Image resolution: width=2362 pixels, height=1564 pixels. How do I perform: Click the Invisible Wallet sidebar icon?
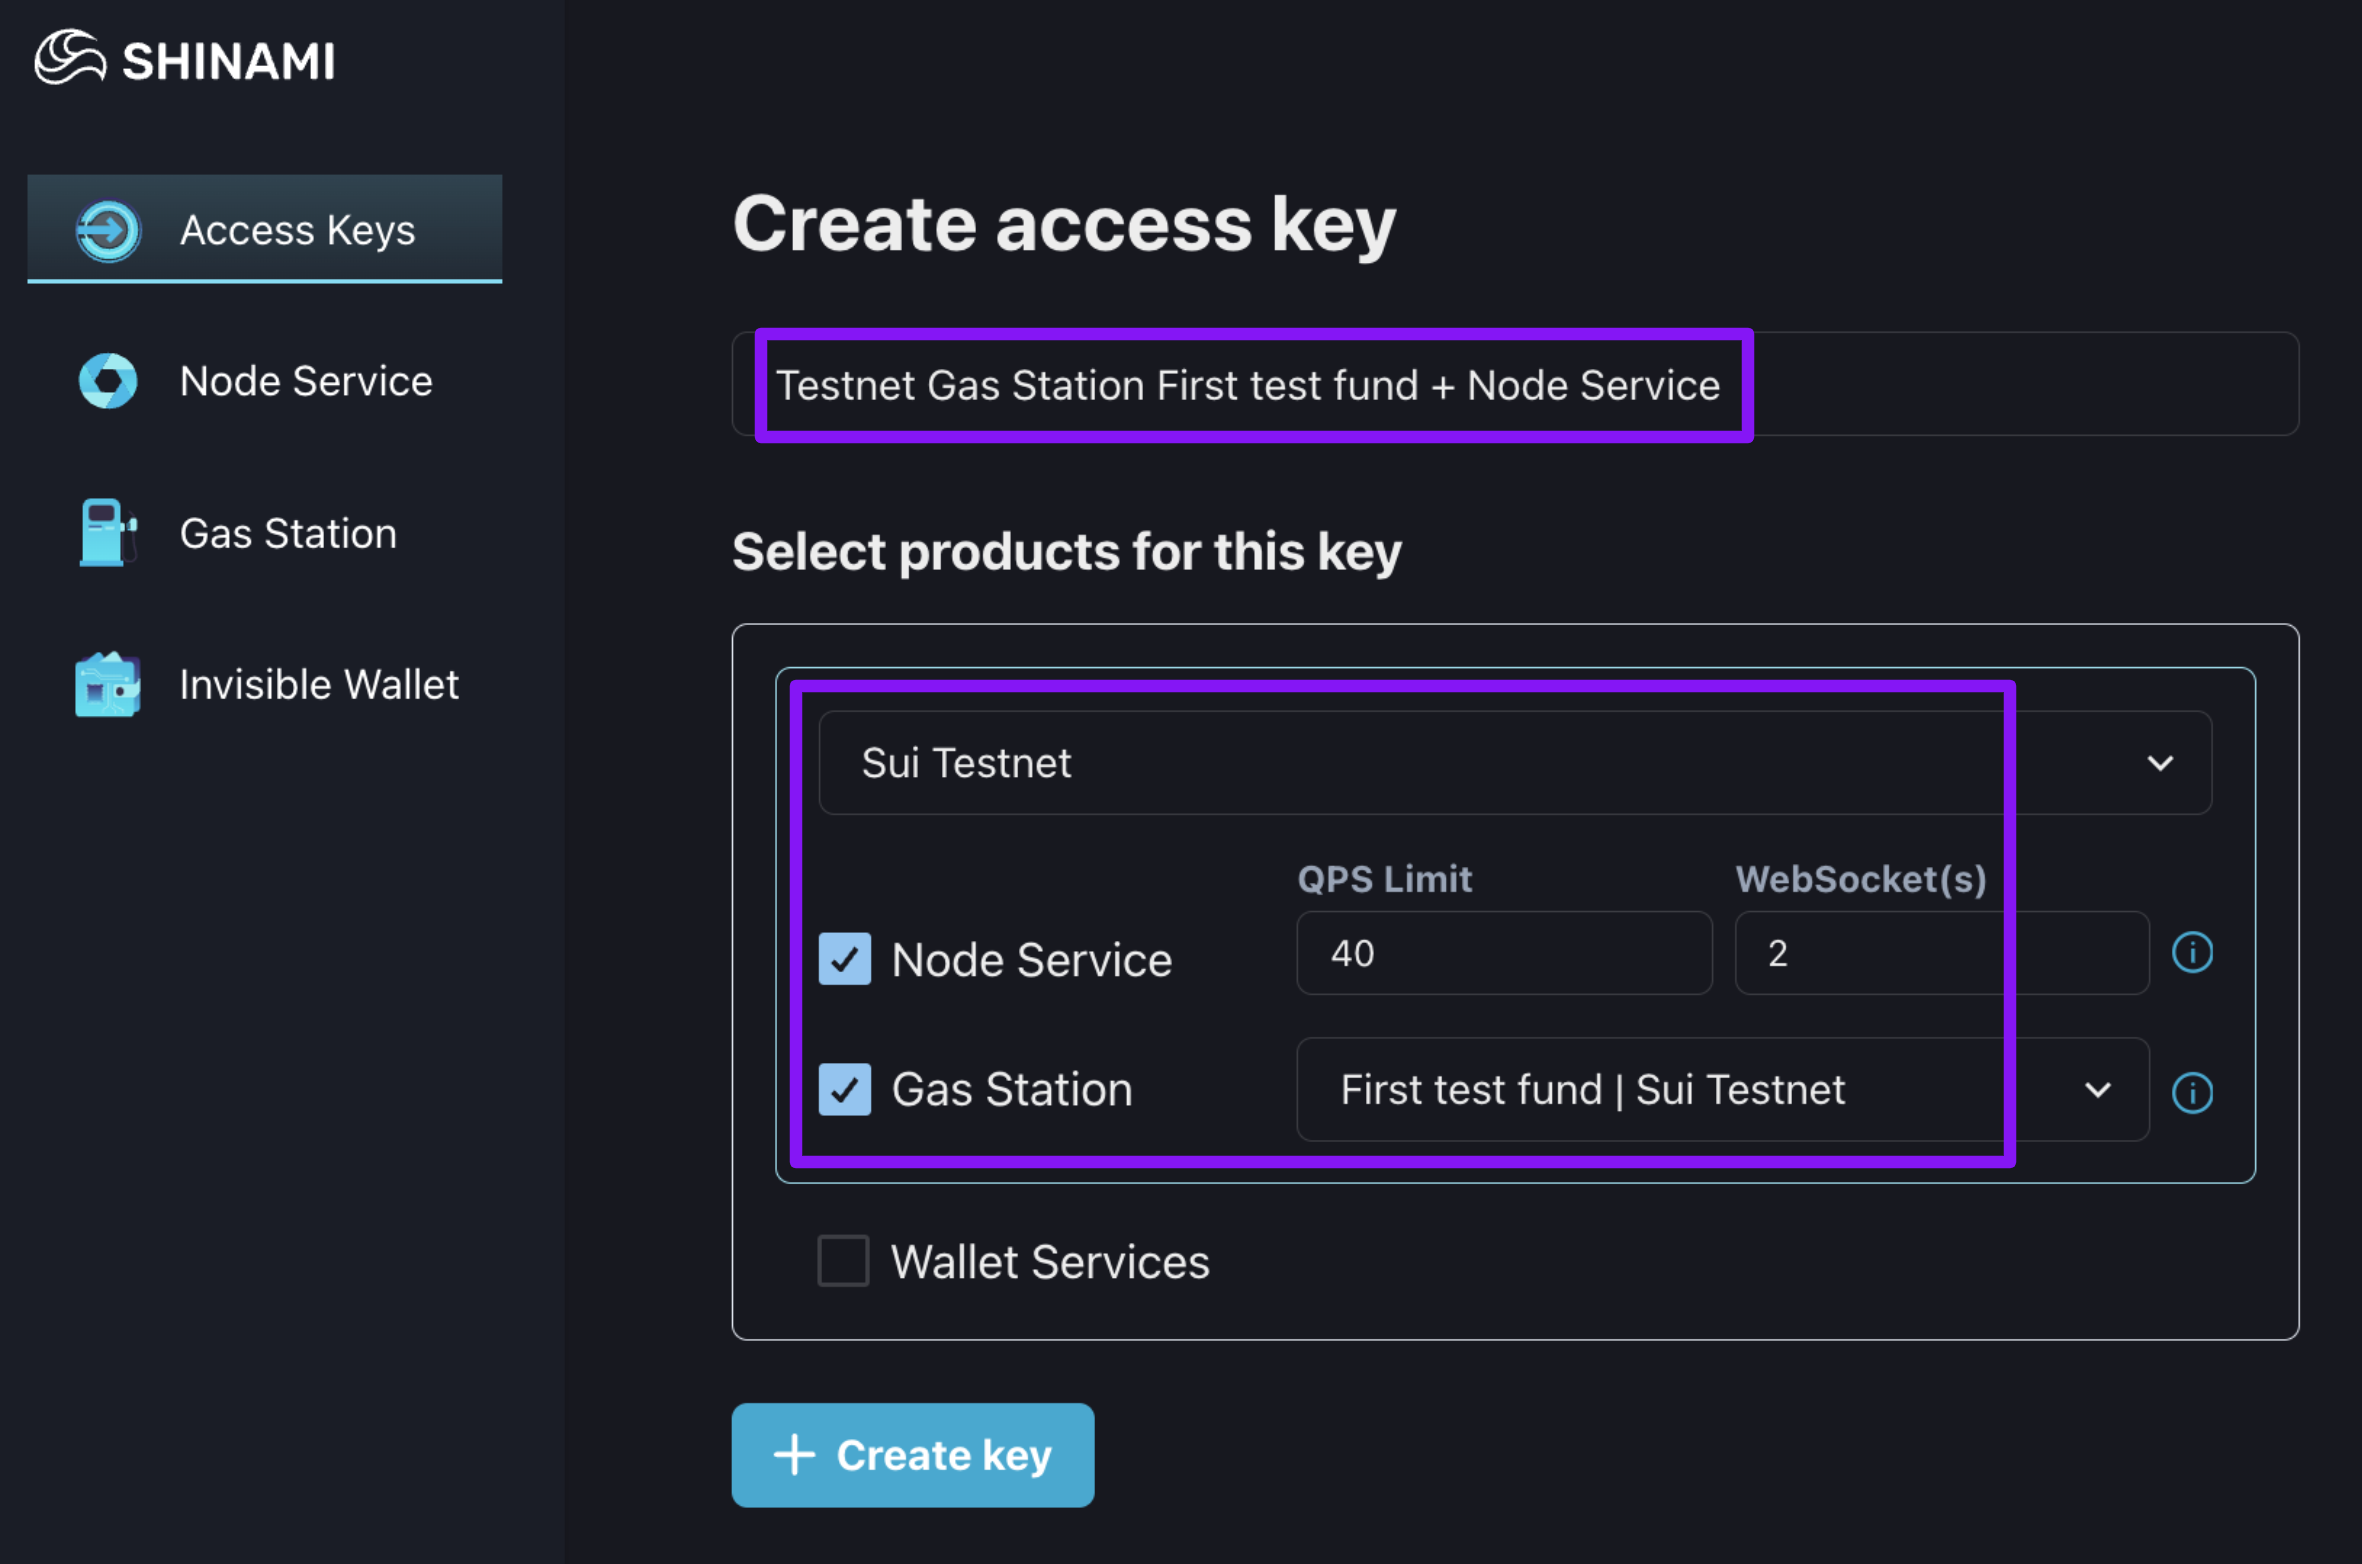(108, 685)
